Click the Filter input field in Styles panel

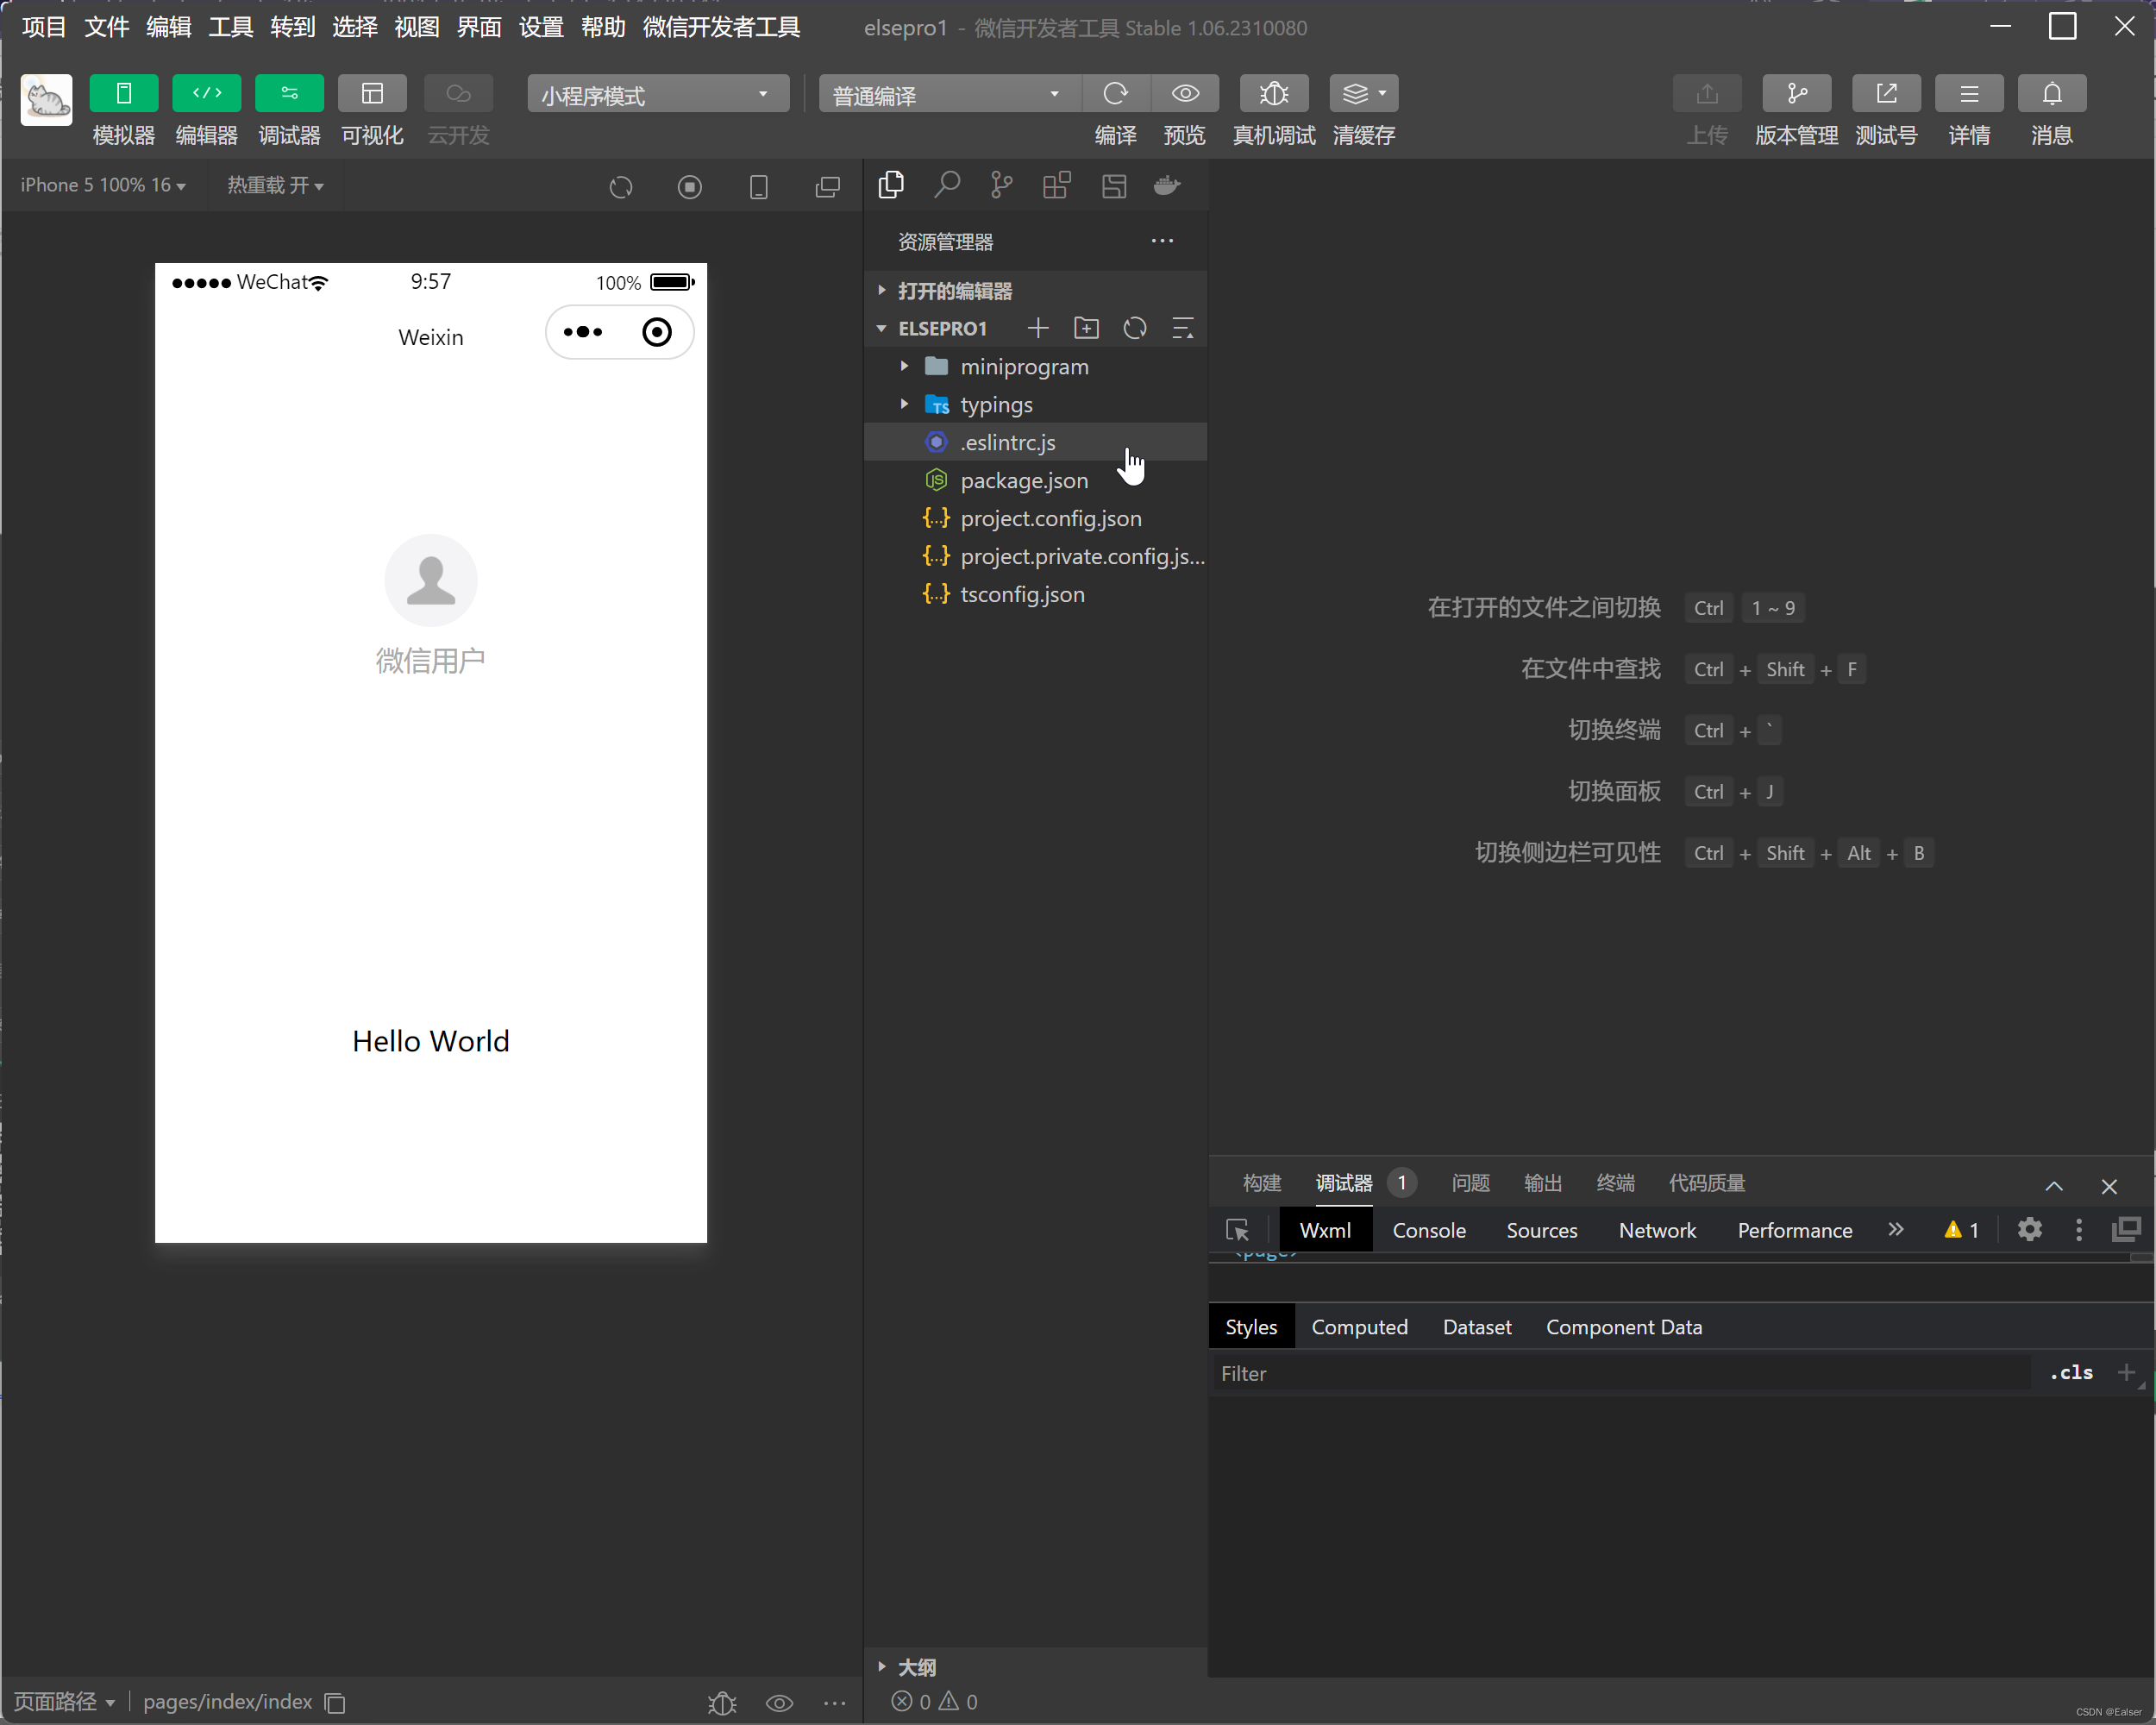pos(1623,1373)
